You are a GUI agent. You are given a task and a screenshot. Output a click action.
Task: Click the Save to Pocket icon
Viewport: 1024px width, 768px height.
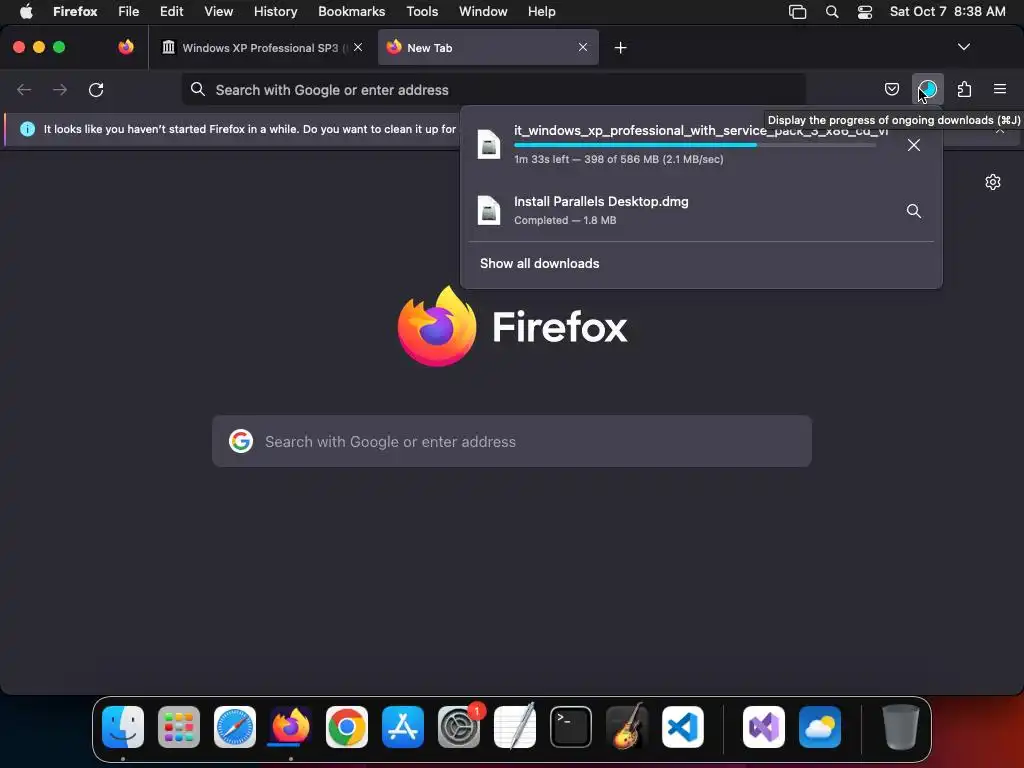(x=891, y=89)
